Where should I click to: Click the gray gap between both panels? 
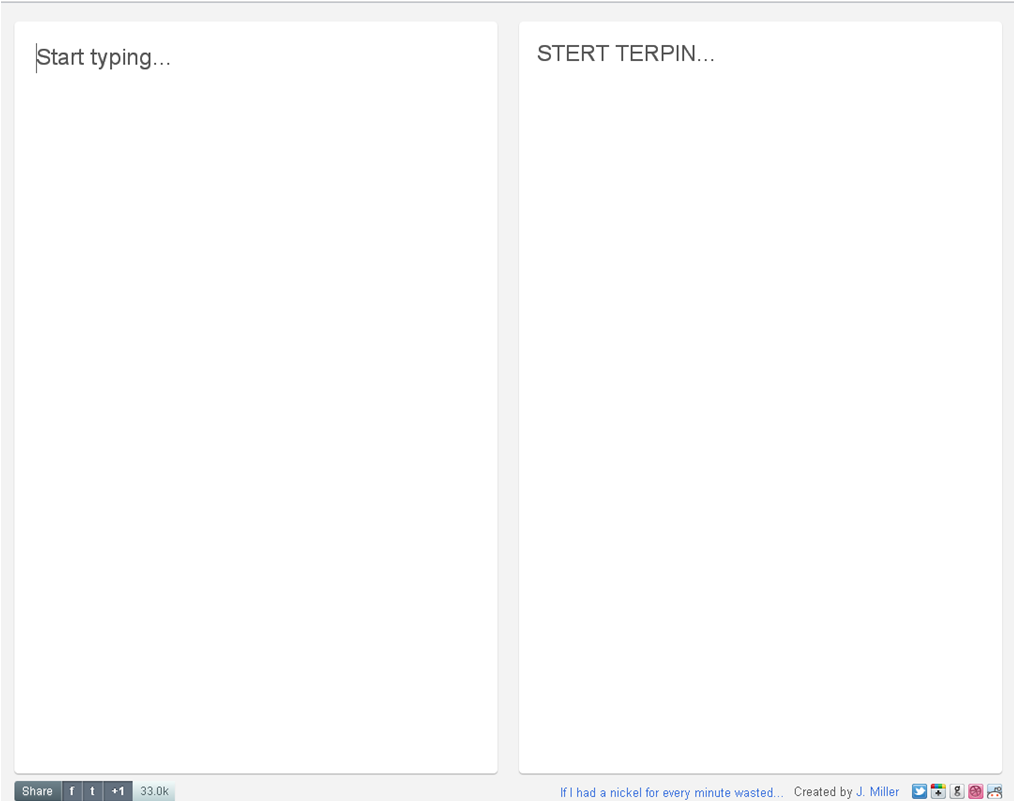(x=508, y=400)
